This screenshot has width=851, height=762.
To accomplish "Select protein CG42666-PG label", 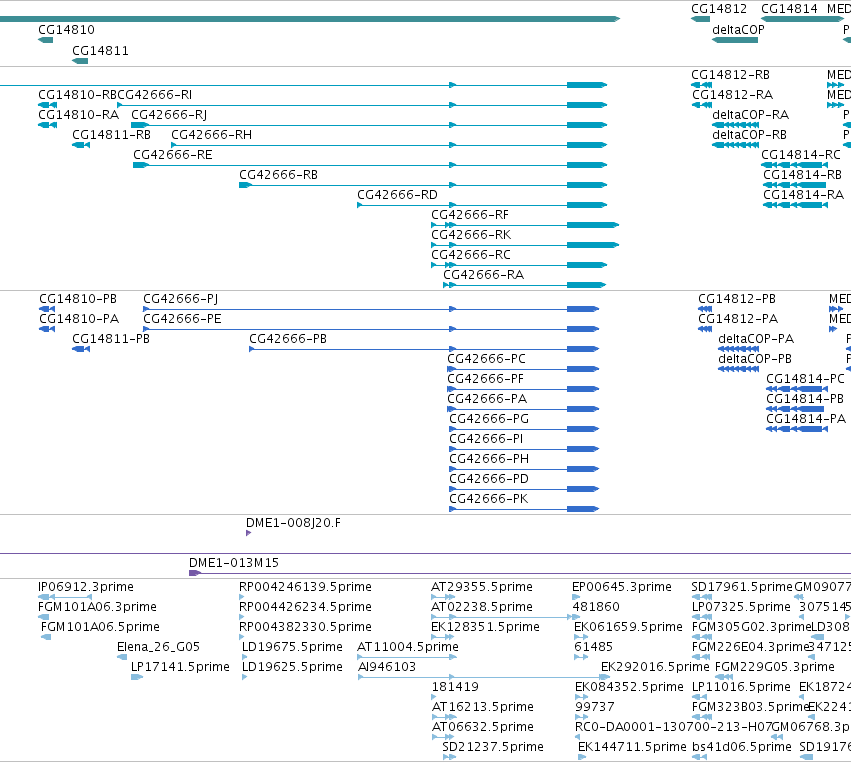I will coord(489,420).
